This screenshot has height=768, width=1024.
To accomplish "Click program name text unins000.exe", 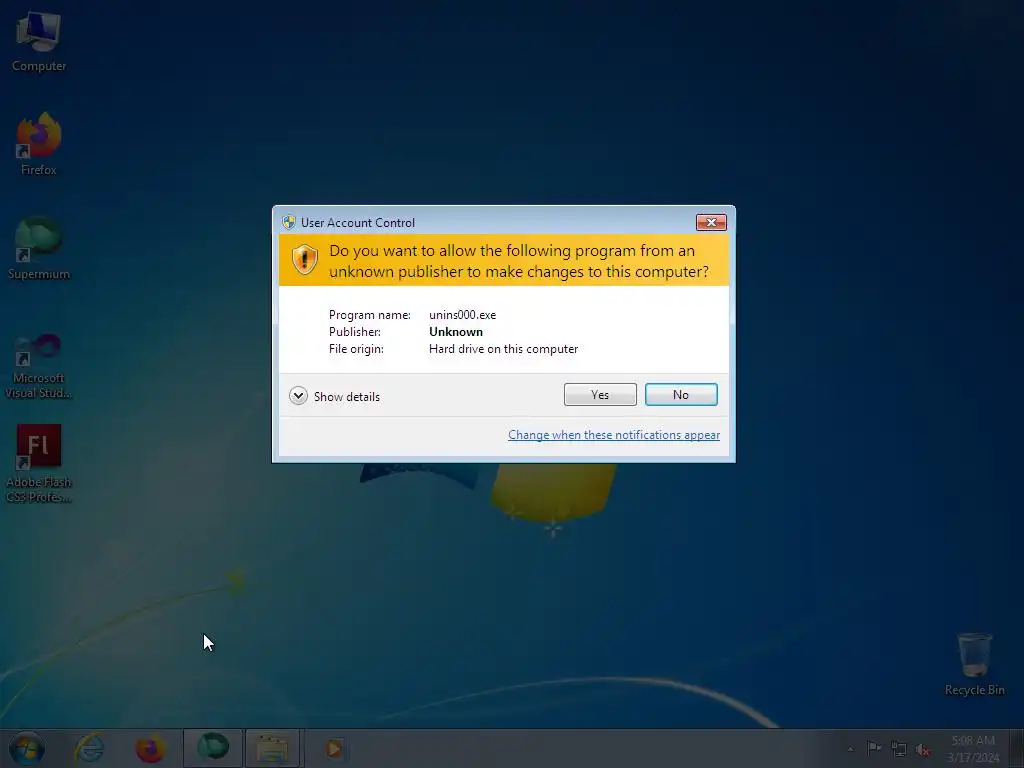I will tap(462, 315).
